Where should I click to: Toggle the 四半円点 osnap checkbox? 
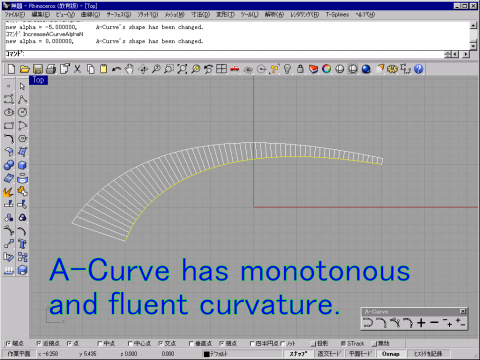[252, 343]
